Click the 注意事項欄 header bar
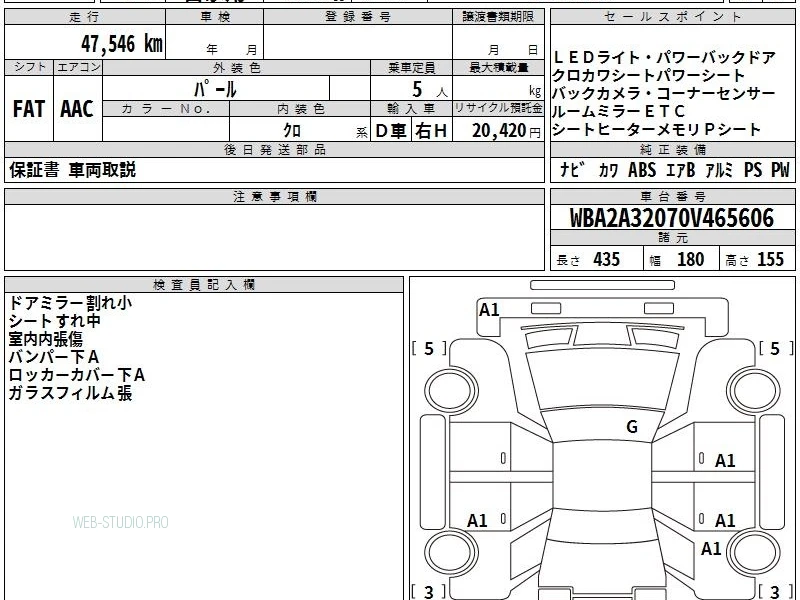Screen dimensions: 800x600 coord(274,196)
